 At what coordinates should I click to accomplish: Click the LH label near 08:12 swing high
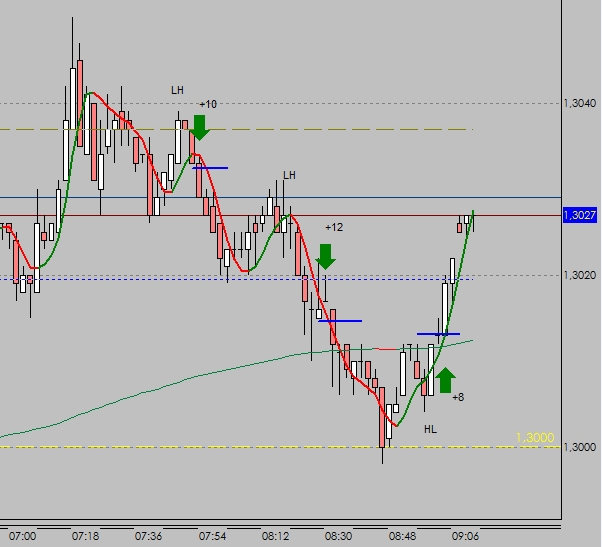point(289,175)
